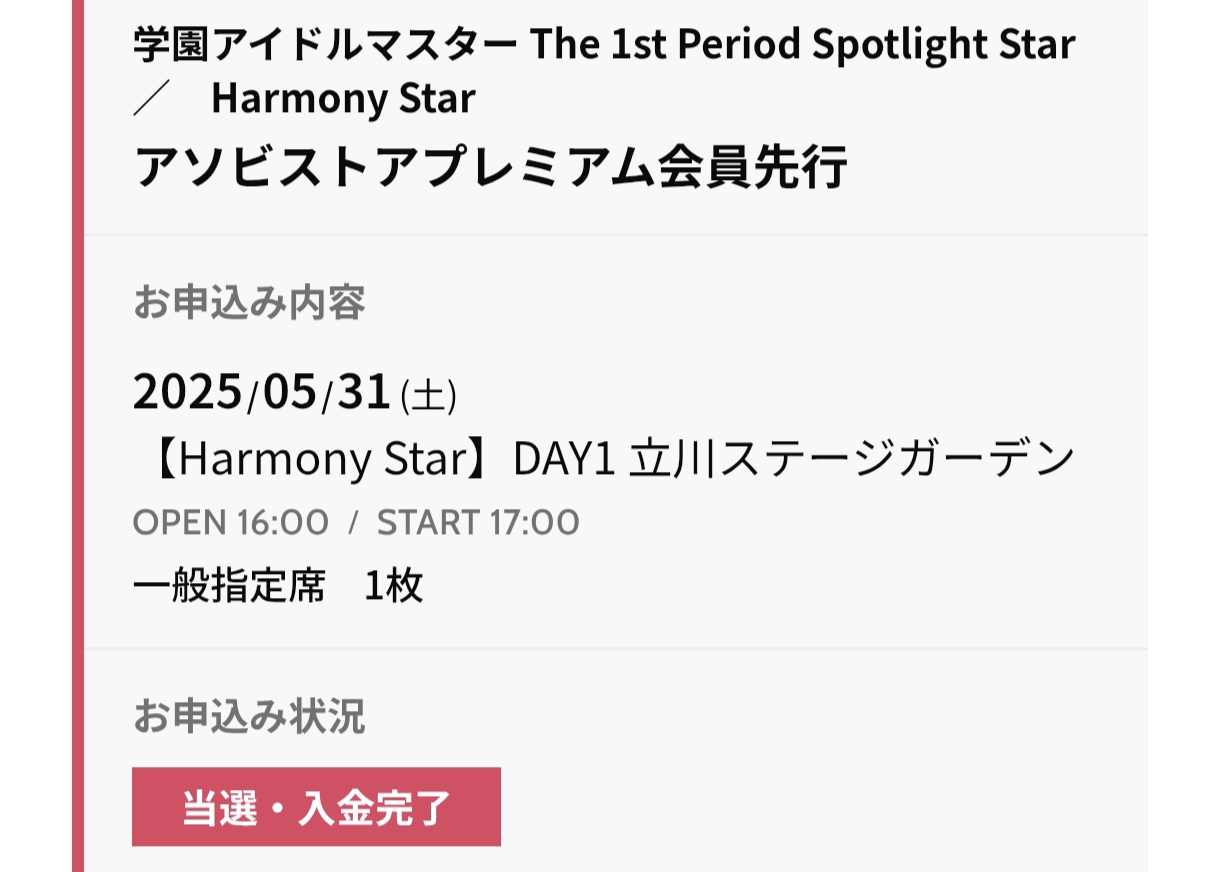This screenshot has width=1220, height=872.
Task: Click the 一般指定席 seat type text
Action: (x=229, y=586)
